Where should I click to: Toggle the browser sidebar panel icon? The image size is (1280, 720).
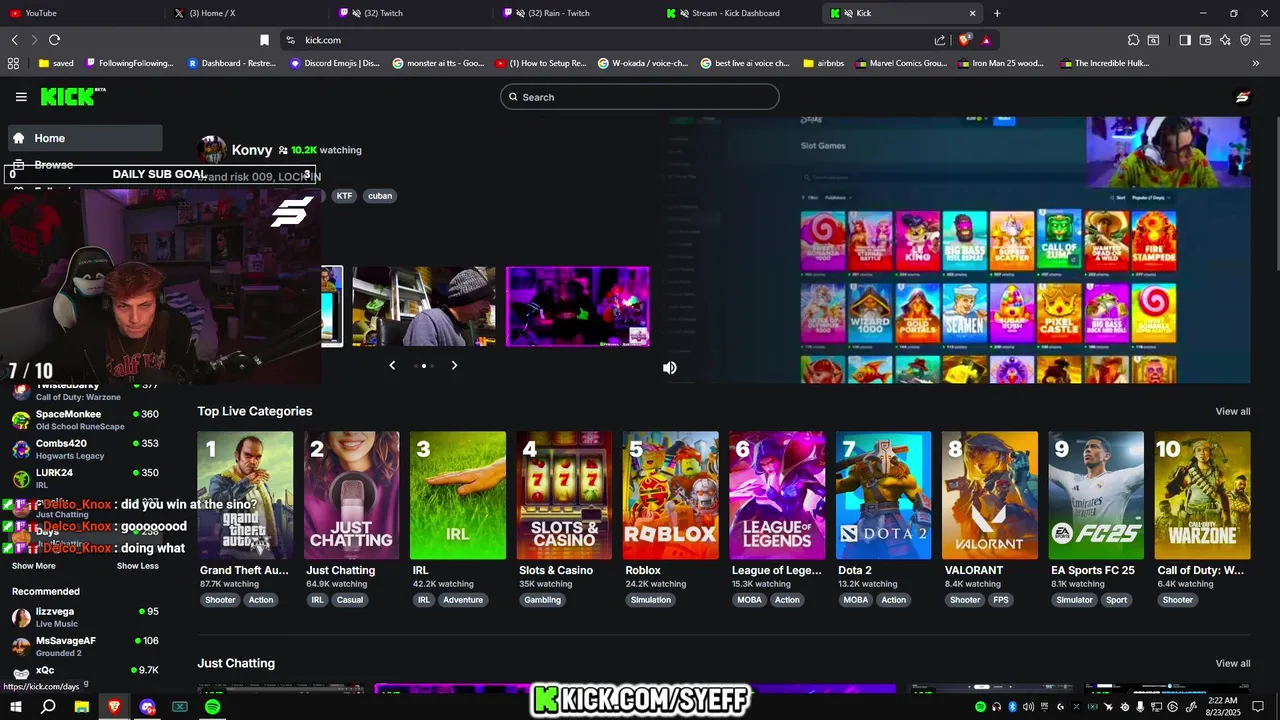1185,40
